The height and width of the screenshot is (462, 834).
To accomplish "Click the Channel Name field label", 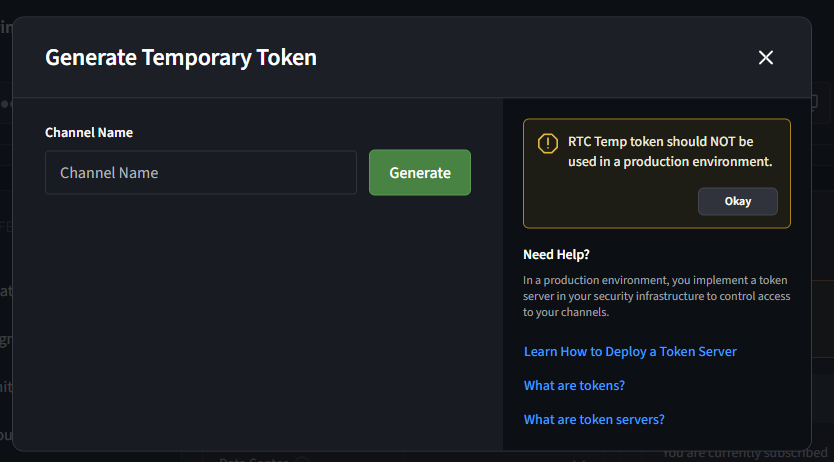I will tap(89, 133).
